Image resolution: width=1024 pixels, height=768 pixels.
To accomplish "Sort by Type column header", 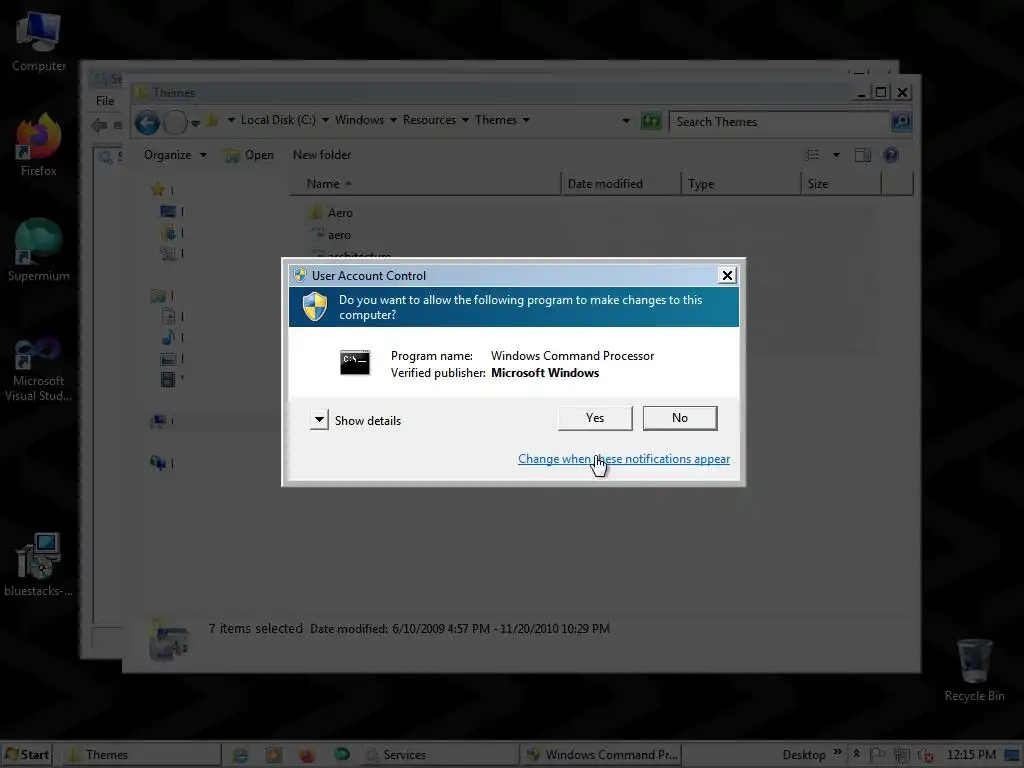I will tap(741, 184).
